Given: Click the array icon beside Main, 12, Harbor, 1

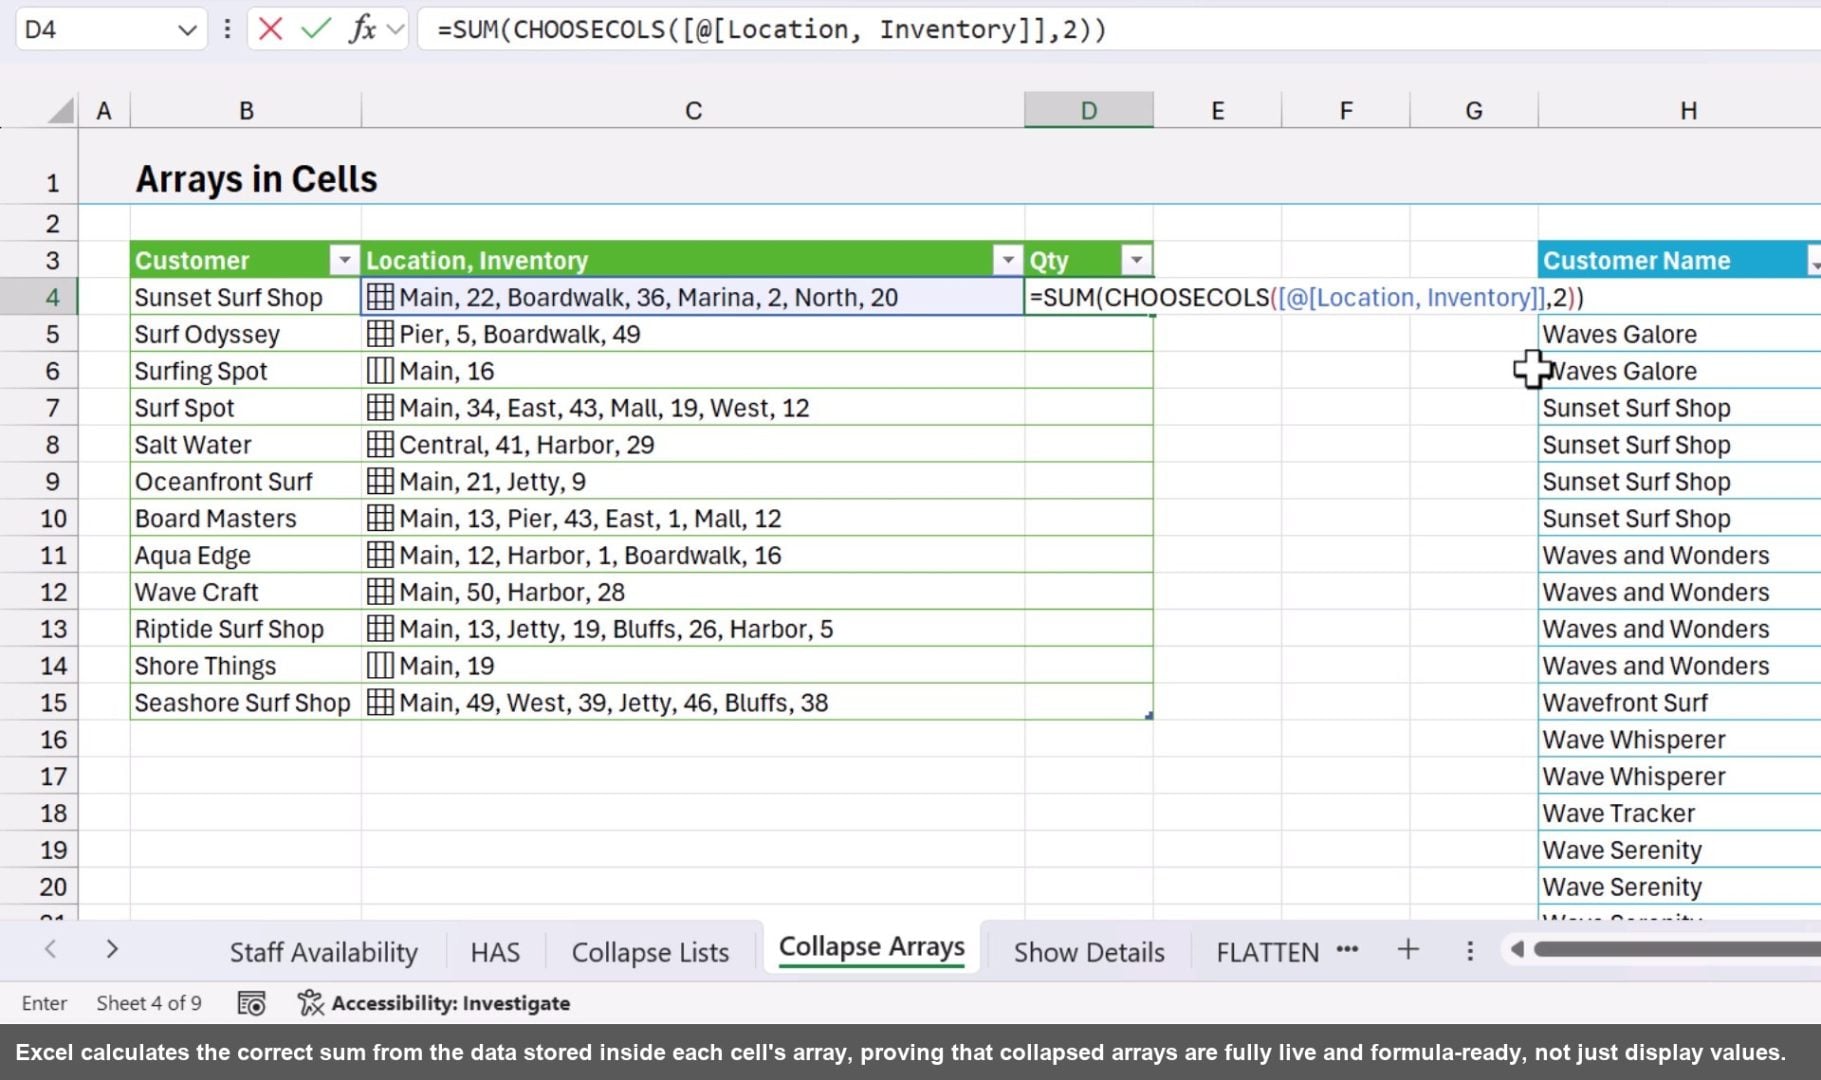Looking at the screenshot, I should pos(379,555).
